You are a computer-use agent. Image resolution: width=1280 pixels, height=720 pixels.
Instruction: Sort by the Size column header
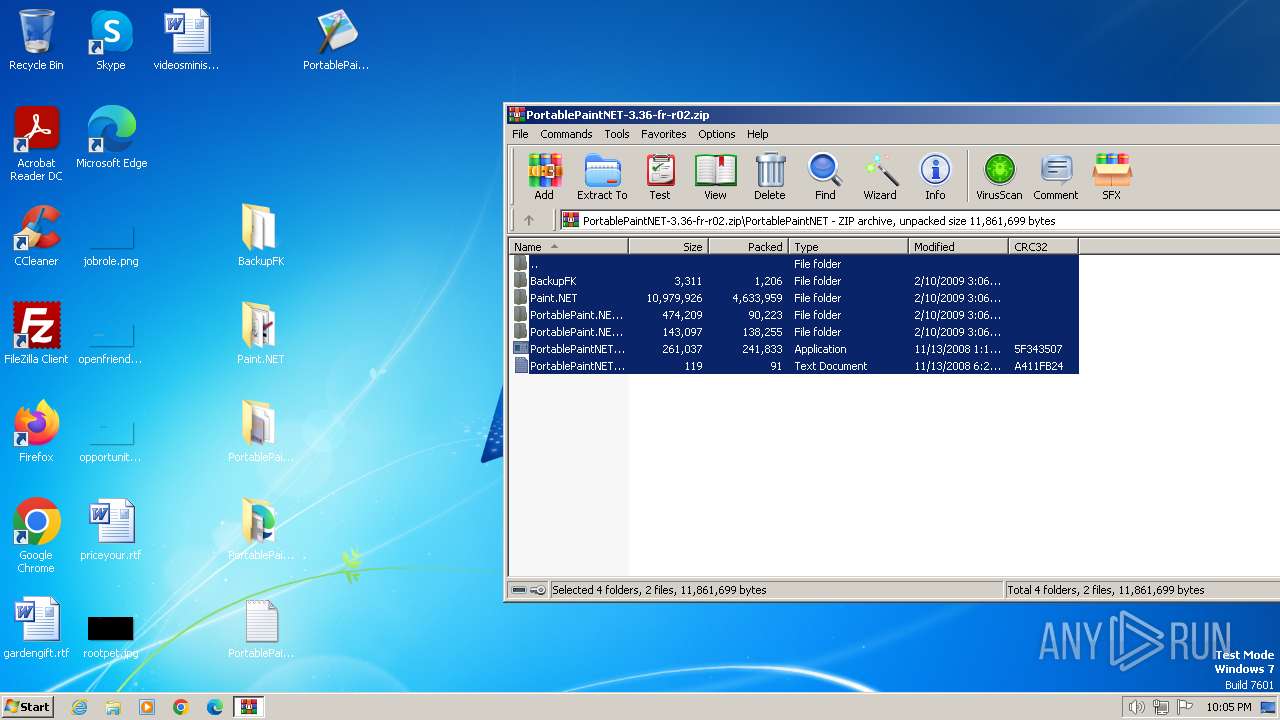[x=668, y=247]
